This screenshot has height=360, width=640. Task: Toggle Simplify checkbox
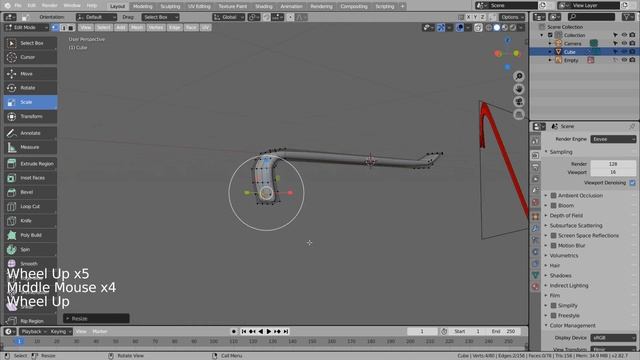click(553, 306)
